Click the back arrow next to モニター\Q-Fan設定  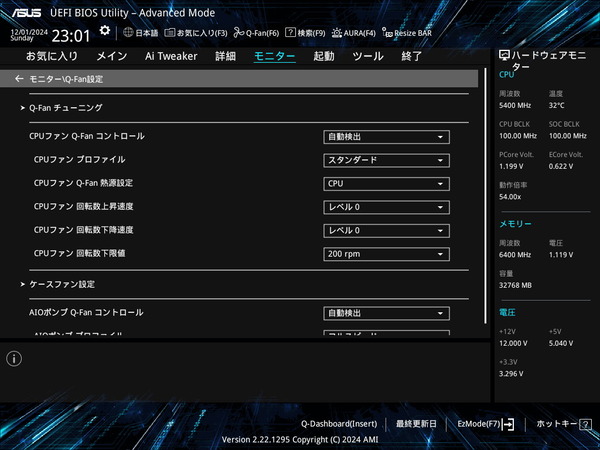[19, 78]
